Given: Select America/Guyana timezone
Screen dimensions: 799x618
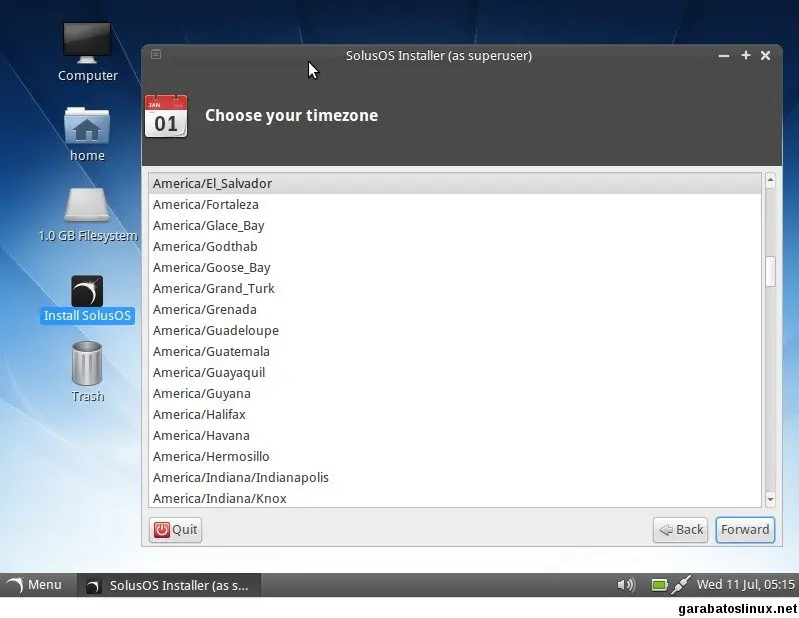Looking at the screenshot, I should click(455, 393).
